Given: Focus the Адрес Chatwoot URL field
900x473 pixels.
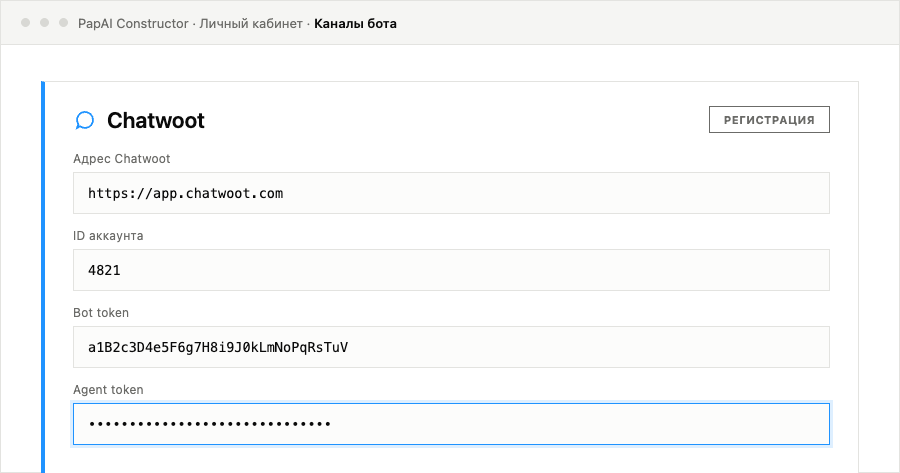Looking at the screenshot, I should pyautogui.click(x=451, y=193).
